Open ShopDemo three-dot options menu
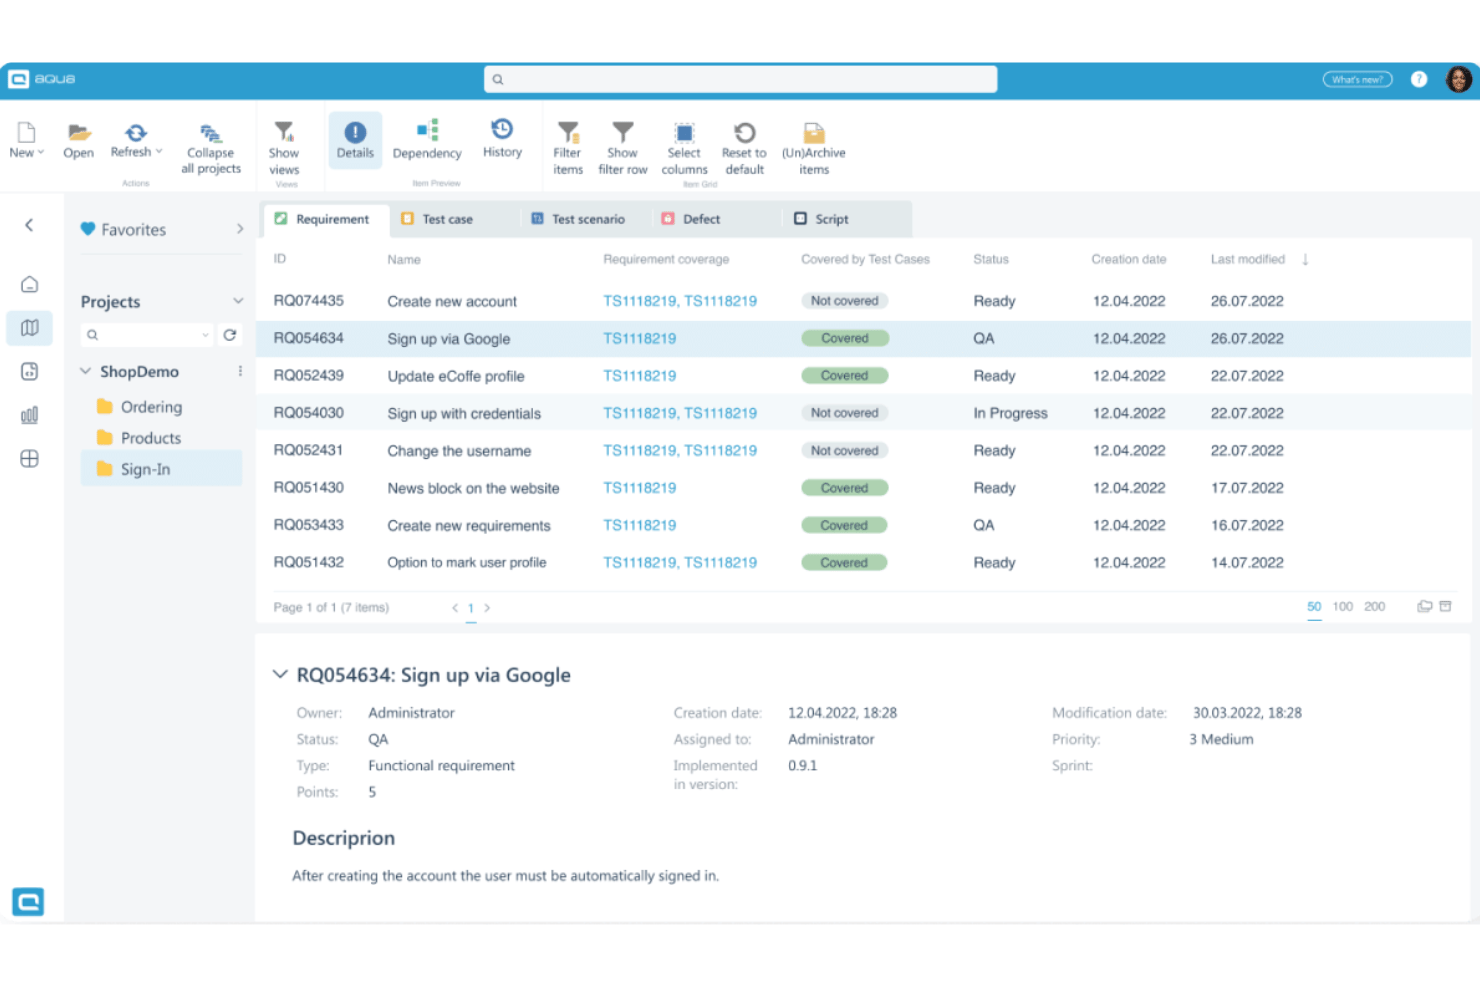Screen dimensions: 1480x987 (x=240, y=371)
